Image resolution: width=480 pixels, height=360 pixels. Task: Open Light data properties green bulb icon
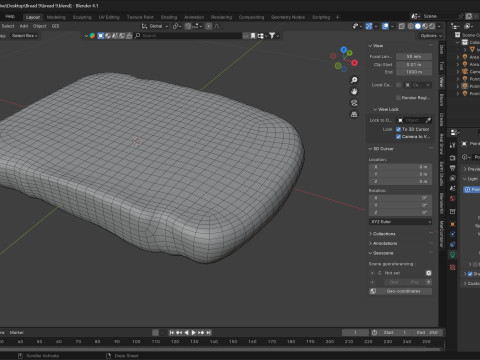tap(452, 255)
